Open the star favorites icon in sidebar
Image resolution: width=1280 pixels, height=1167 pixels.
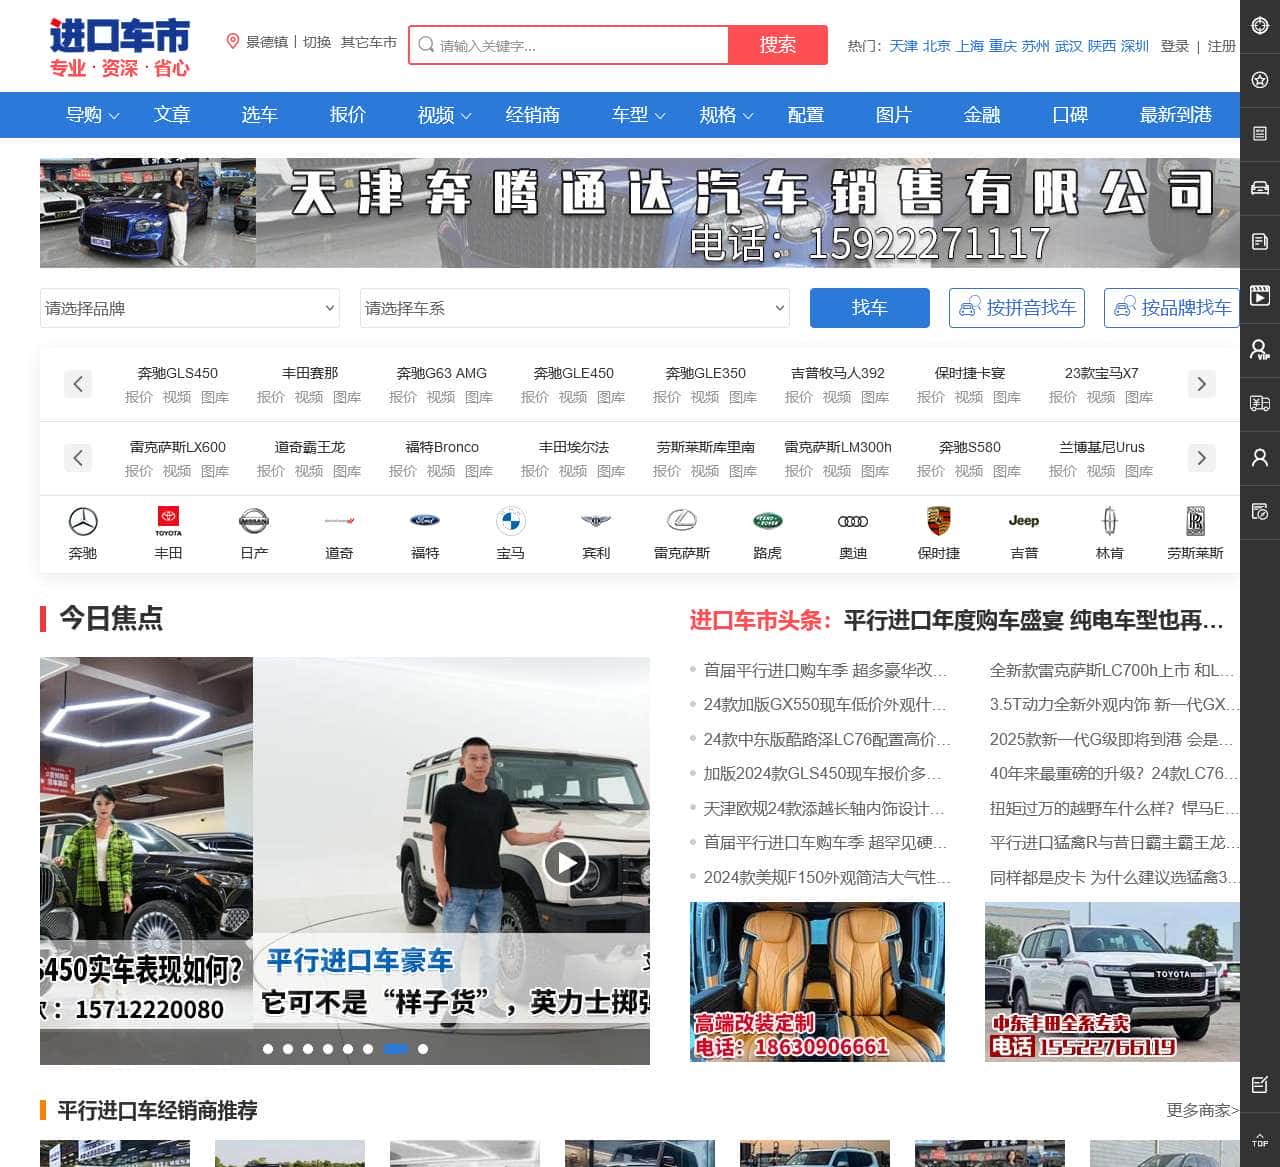pos(1260,80)
